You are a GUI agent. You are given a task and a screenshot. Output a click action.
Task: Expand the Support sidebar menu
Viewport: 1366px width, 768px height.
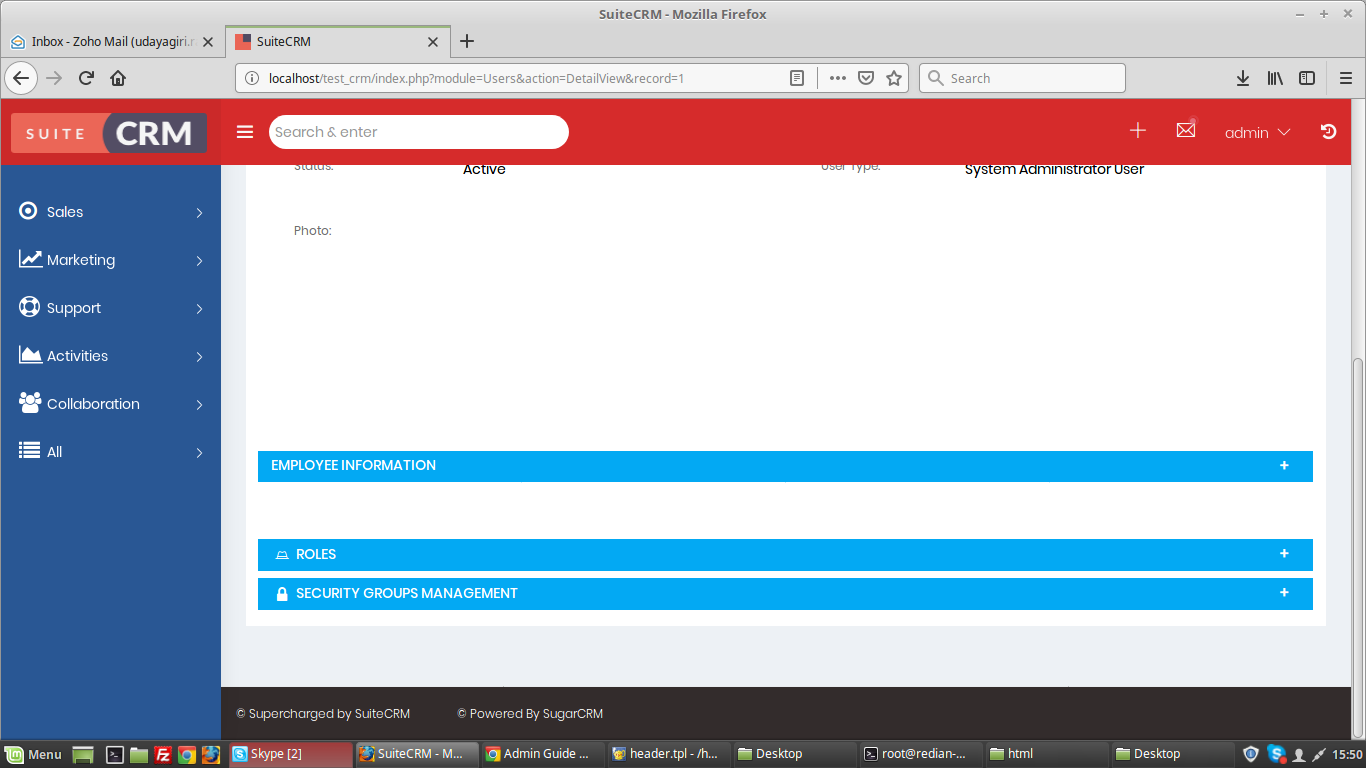coord(110,308)
